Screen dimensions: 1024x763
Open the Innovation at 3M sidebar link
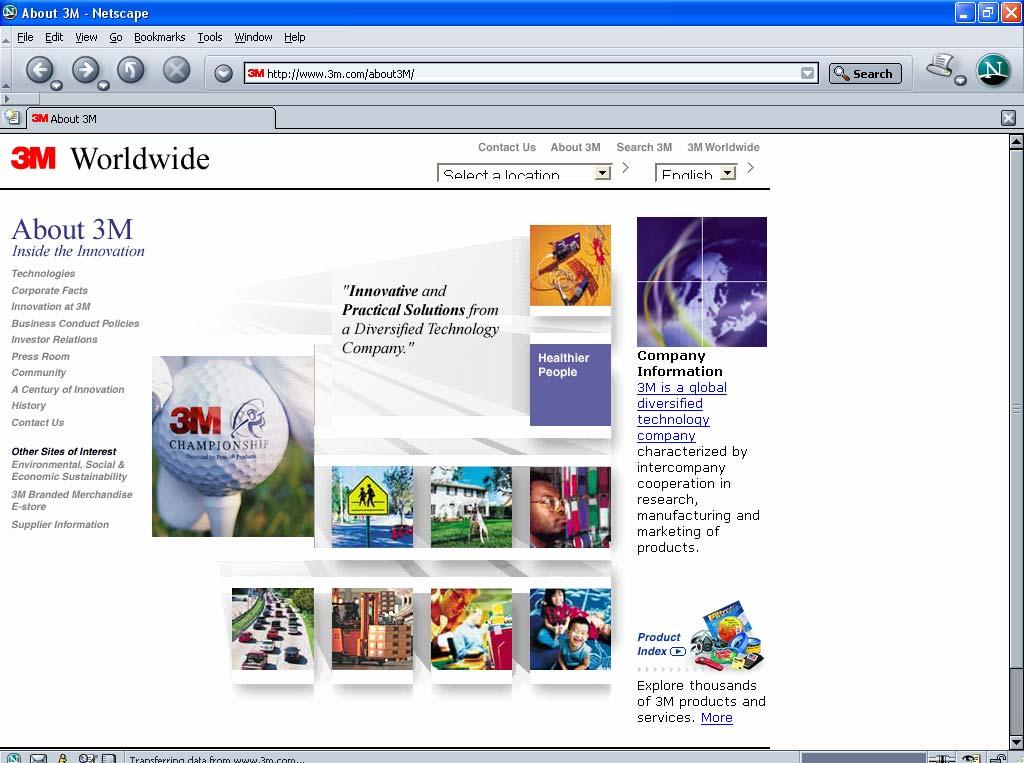tap(51, 307)
